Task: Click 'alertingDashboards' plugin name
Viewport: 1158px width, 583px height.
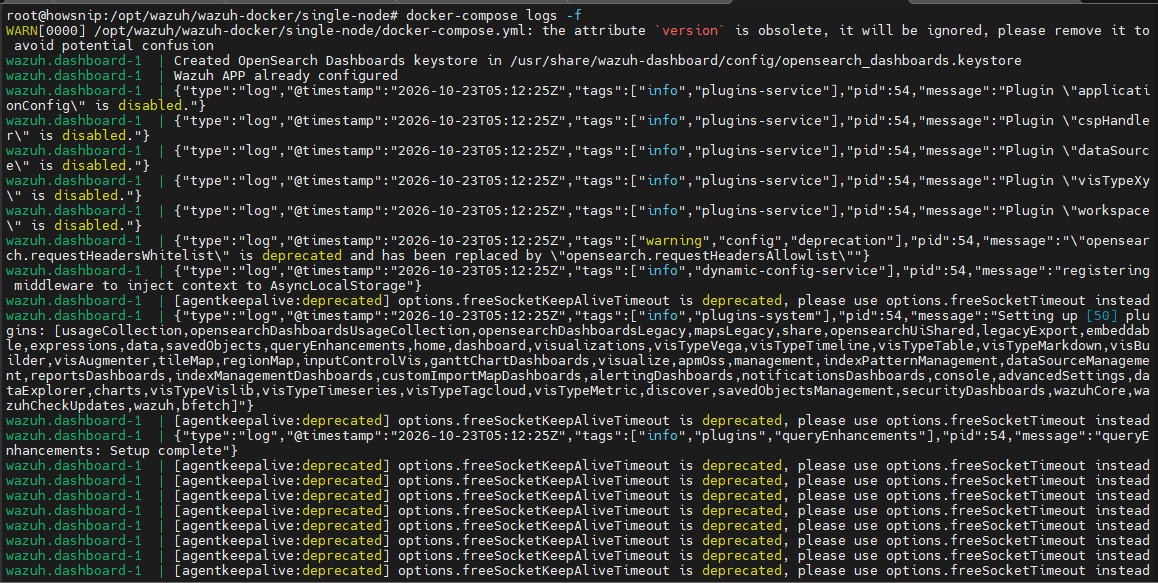Action: point(662,376)
